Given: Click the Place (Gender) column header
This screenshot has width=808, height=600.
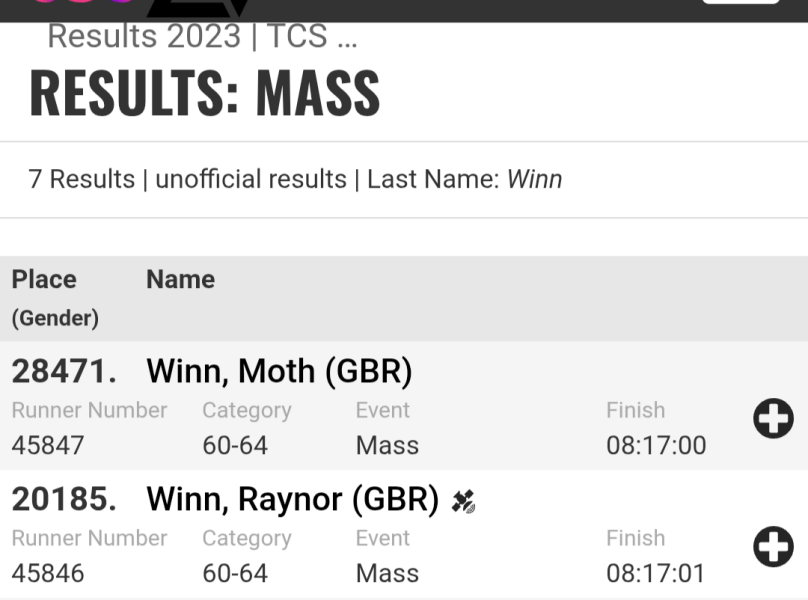Looking at the screenshot, I should pos(55,297).
